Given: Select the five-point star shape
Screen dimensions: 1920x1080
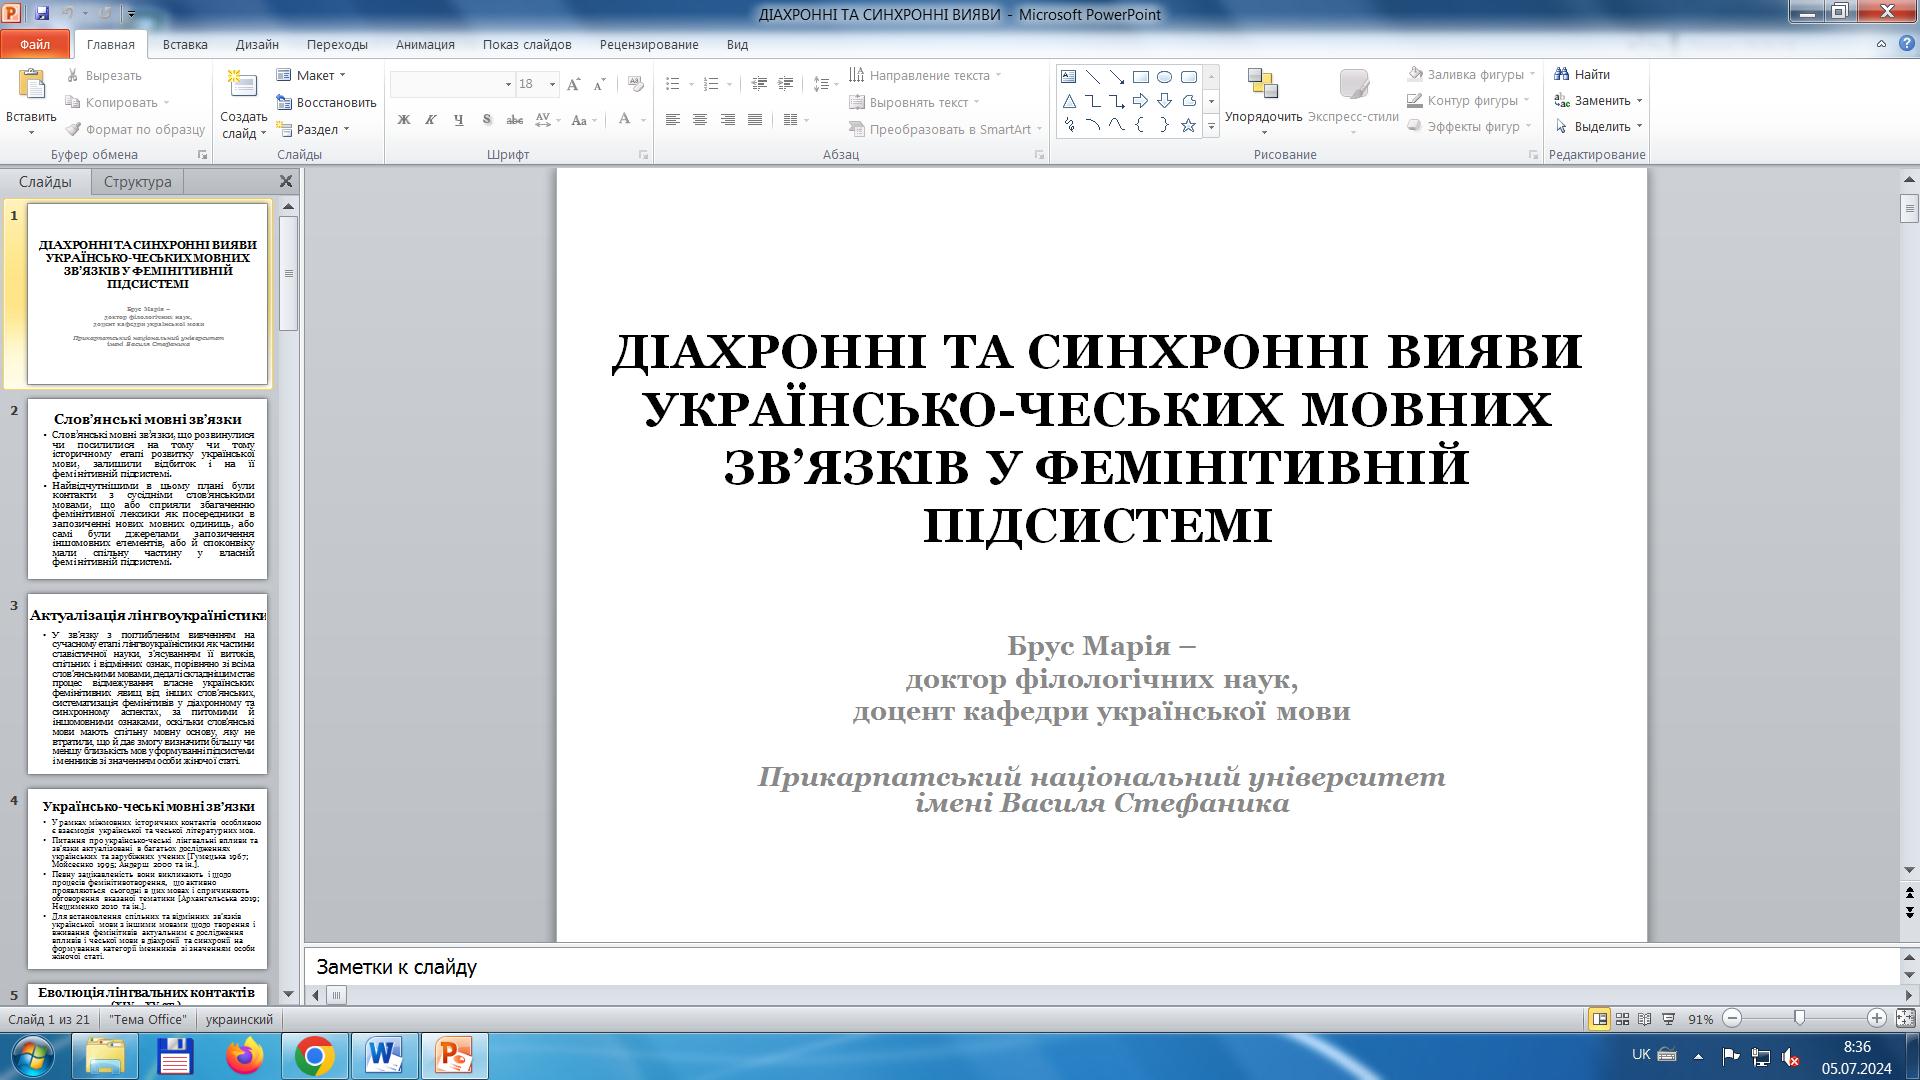Looking at the screenshot, I should pyautogui.click(x=1188, y=125).
